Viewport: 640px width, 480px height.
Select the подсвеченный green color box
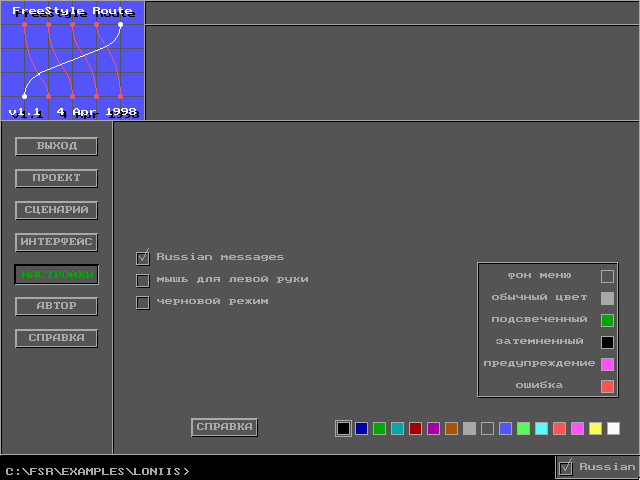point(607,320)
